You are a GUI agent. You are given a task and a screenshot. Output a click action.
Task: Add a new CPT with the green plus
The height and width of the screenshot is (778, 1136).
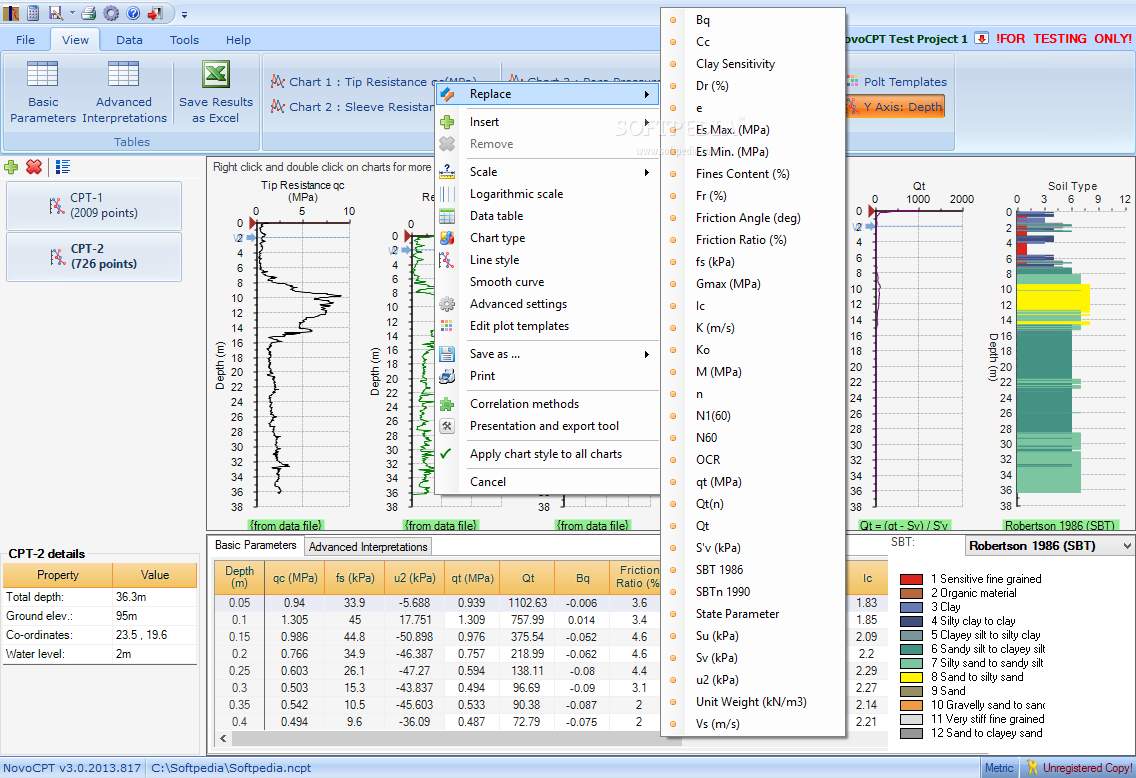[12, 167]
